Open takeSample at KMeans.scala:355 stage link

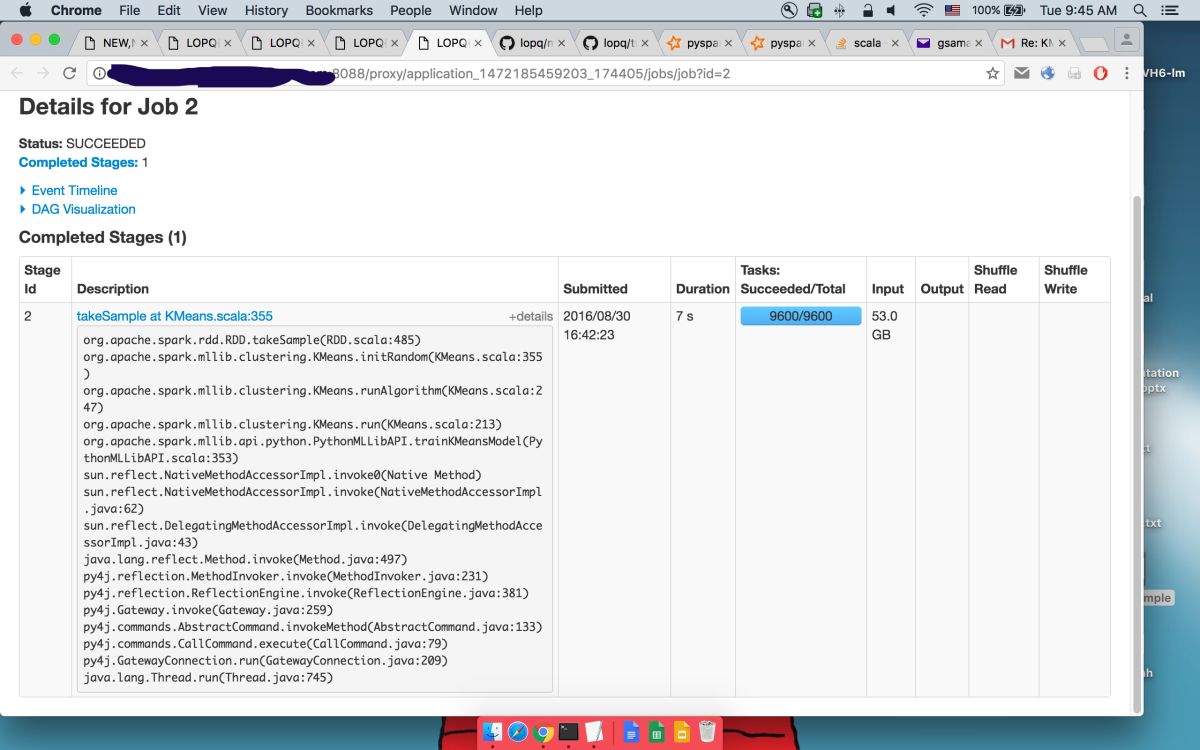[175, 315]
